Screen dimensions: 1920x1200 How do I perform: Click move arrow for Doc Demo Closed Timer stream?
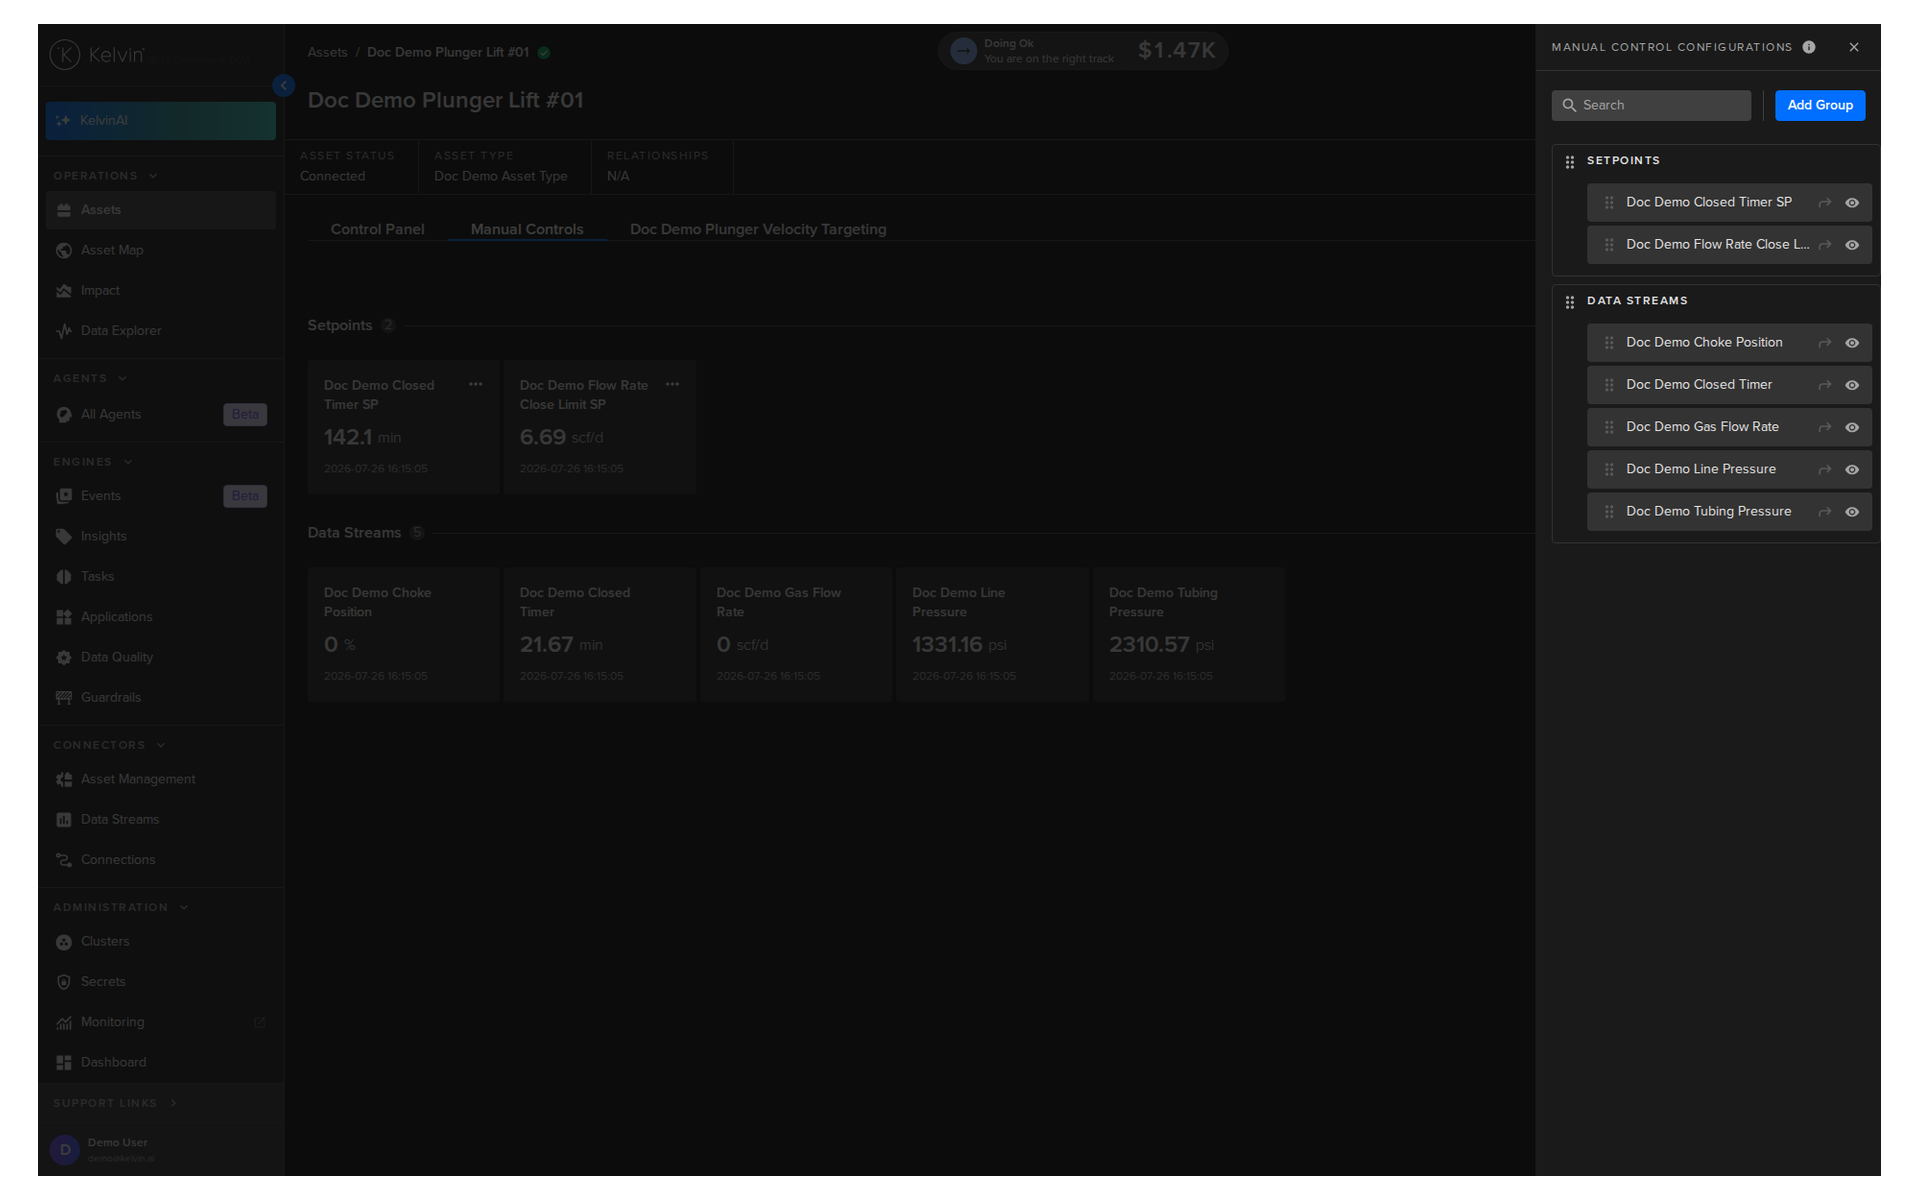coord(1825,385)
